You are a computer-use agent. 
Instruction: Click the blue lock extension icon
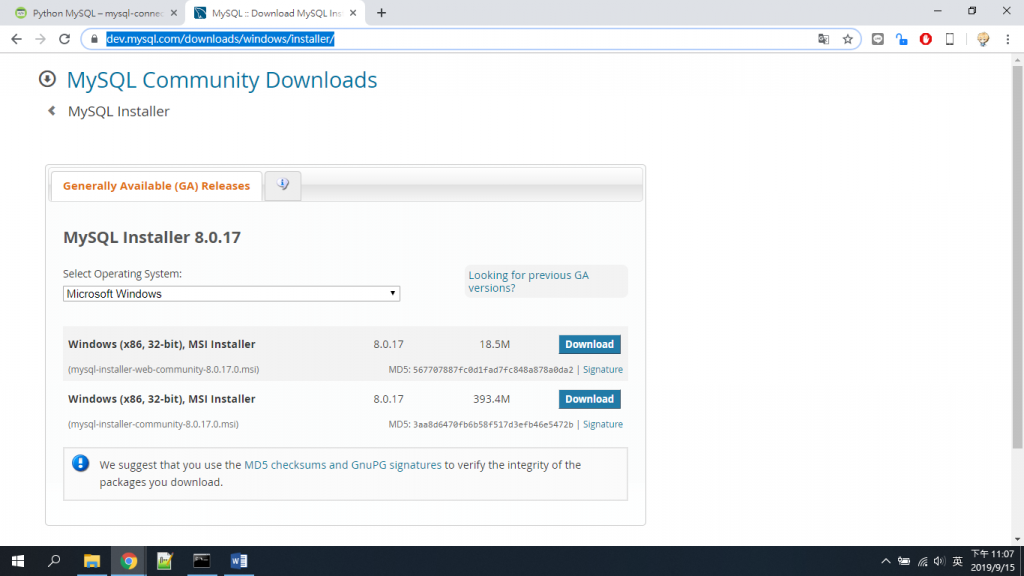902,39
